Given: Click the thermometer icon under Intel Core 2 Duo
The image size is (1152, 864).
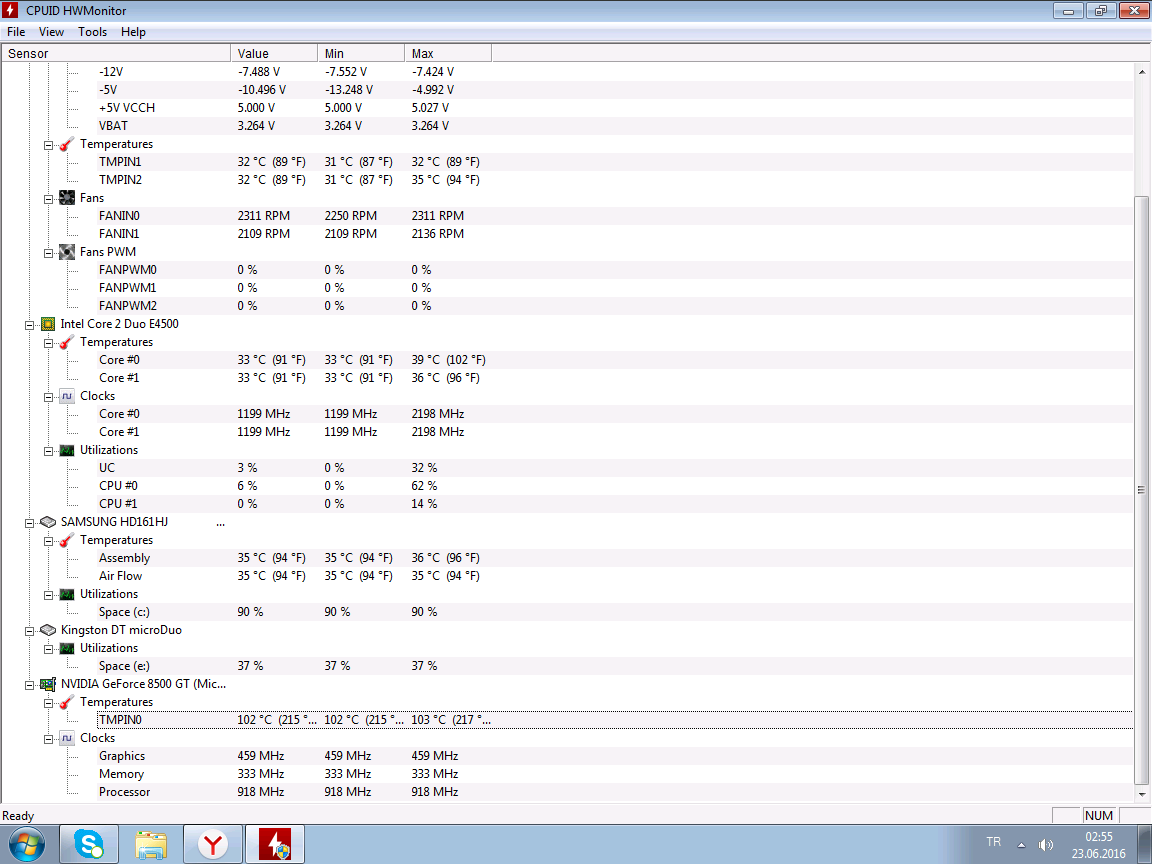Looking at the screenshot, I should pyautogui.click(x=67, y=342).
